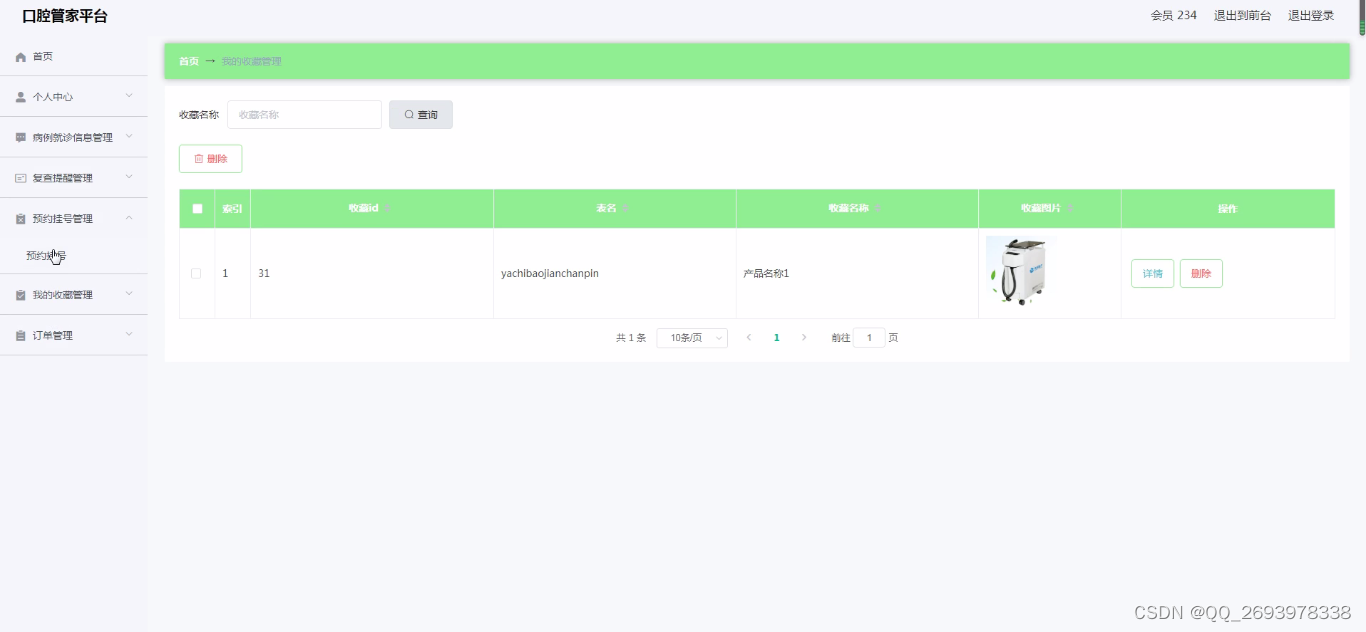Click 详情 button for 产品名称1
This screenshot has height=632, width=1366.
1152,274
